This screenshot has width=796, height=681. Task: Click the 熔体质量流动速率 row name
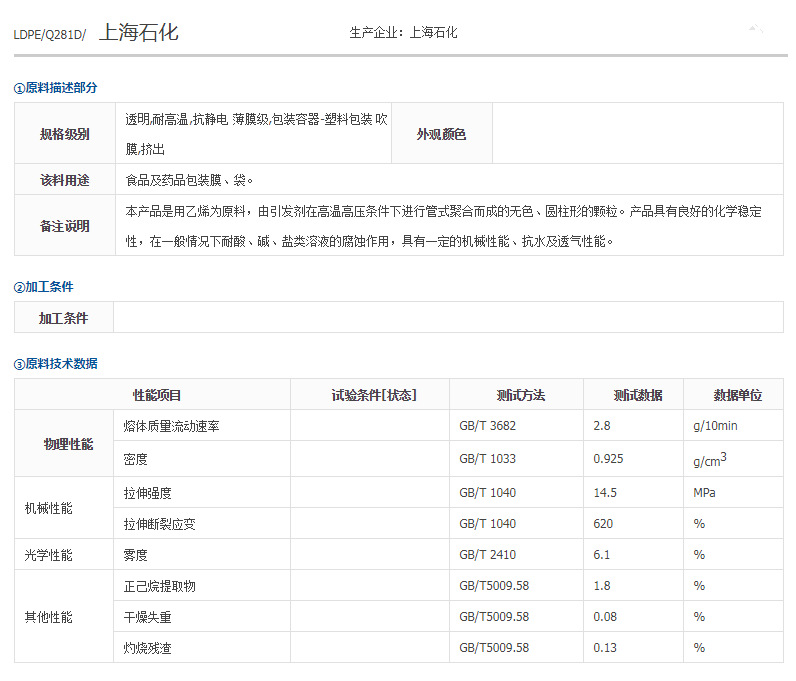[172, 426]
